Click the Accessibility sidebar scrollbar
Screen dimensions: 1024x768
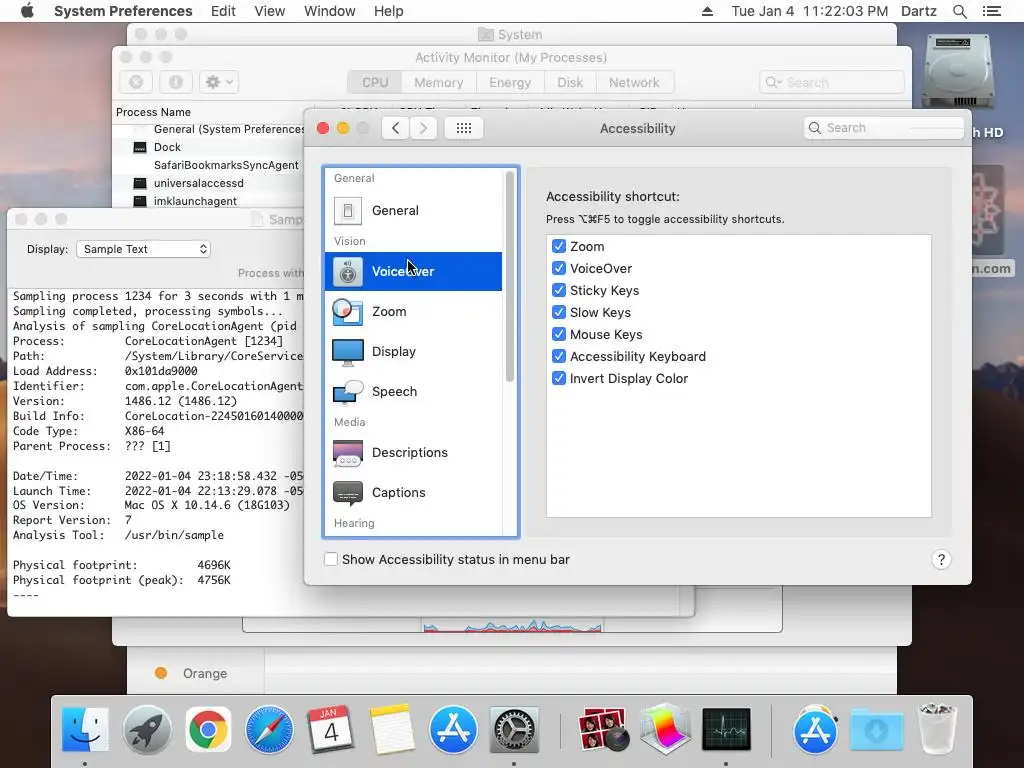point(510,276)
